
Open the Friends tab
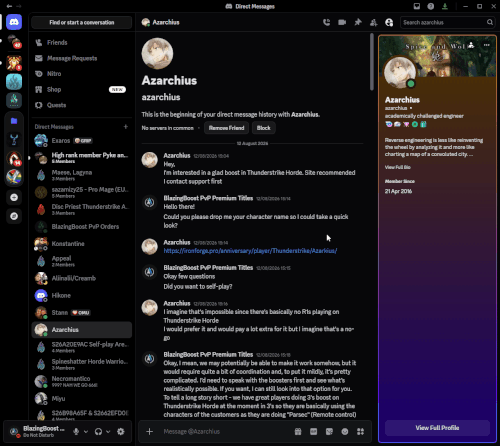[82, 42]
